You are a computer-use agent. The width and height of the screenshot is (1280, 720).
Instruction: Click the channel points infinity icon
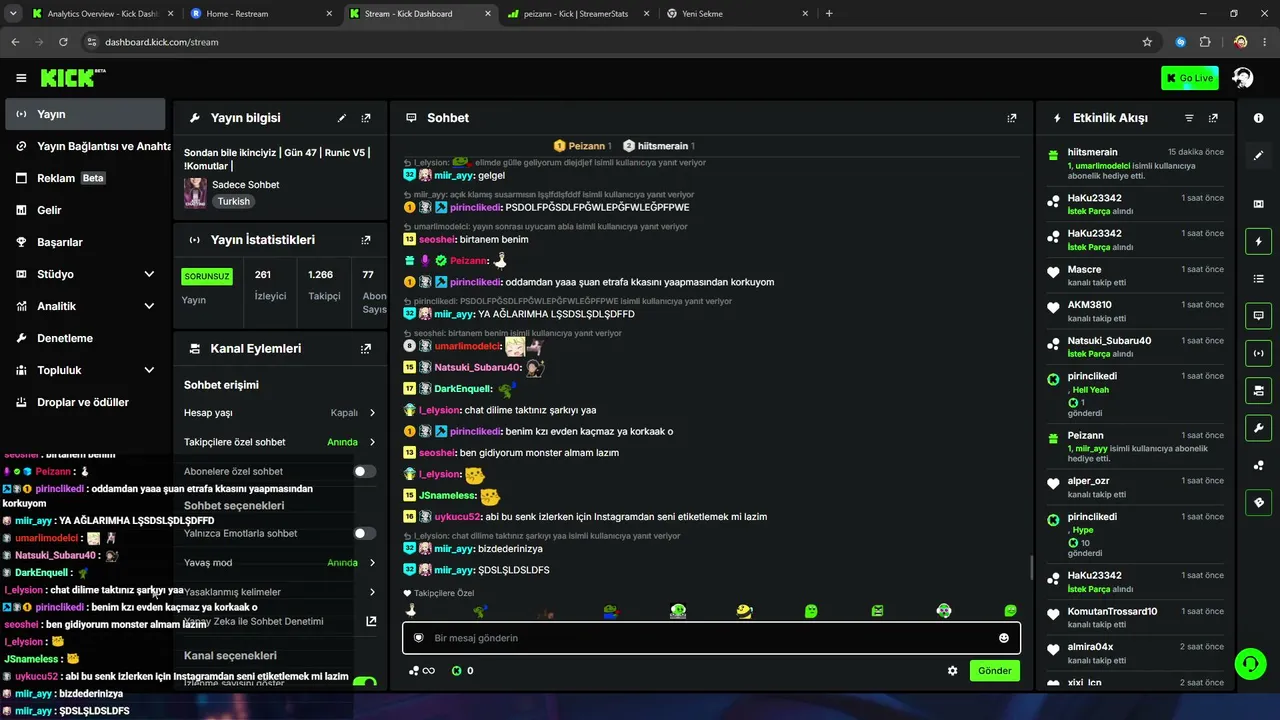422,671
